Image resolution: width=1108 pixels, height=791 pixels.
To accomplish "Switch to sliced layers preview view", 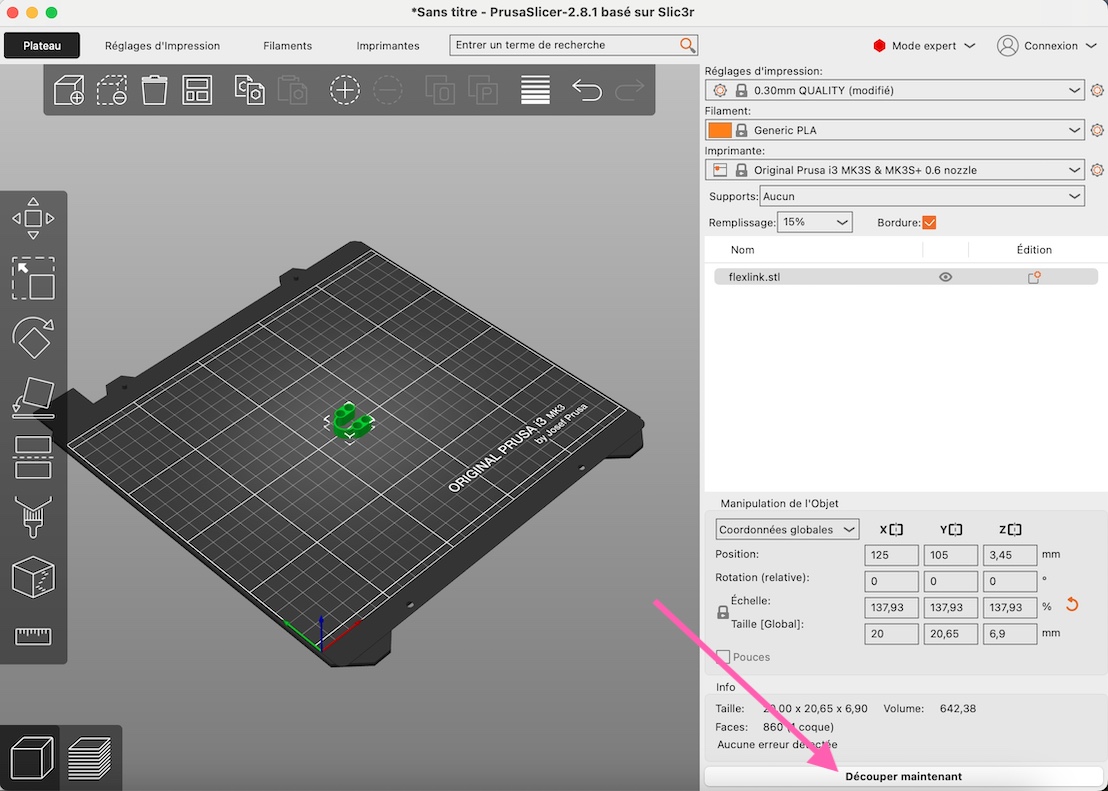I will coord(90,758).
